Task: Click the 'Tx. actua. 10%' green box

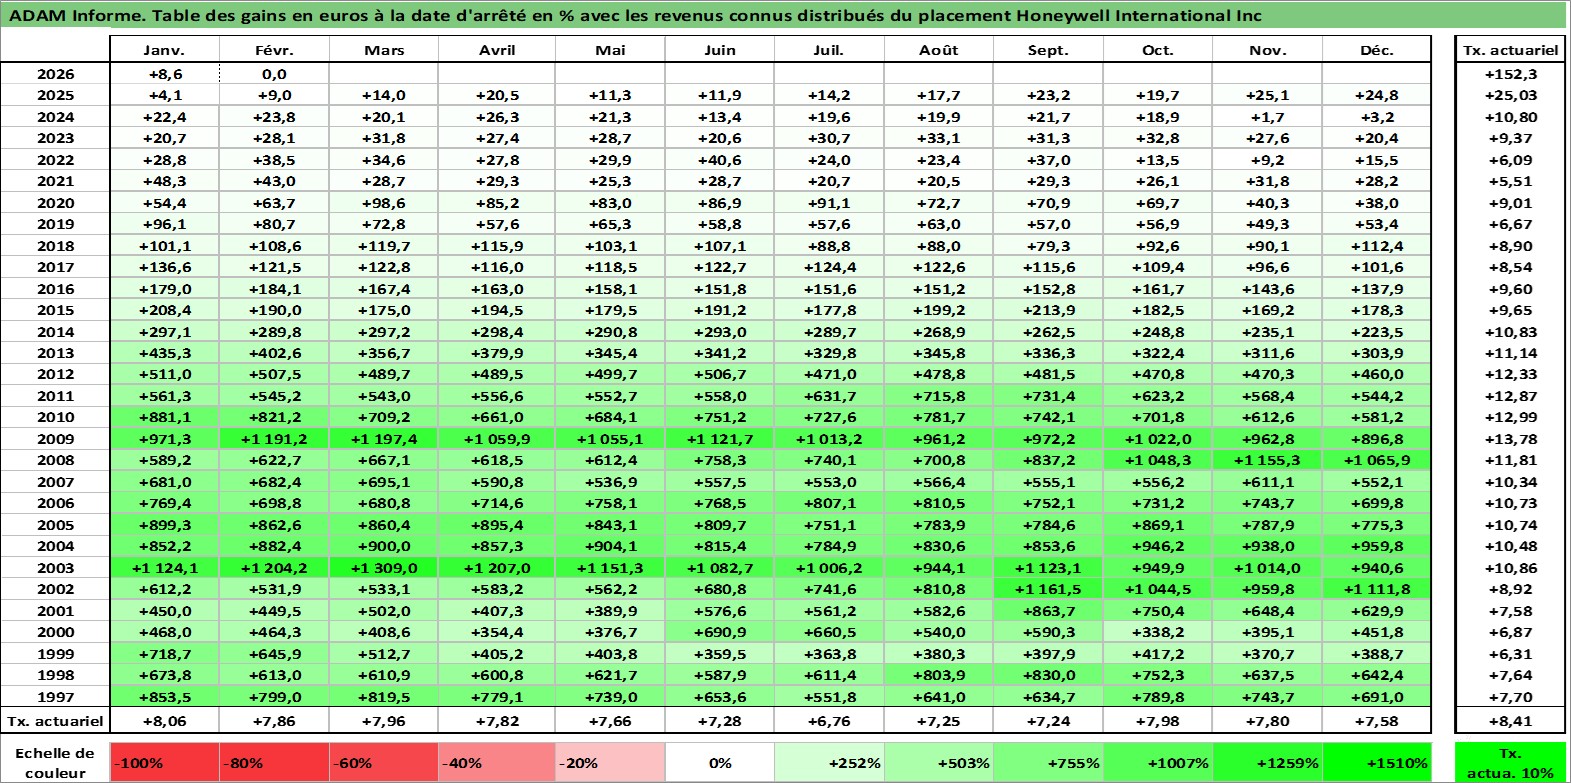Action: [1511, 762]
